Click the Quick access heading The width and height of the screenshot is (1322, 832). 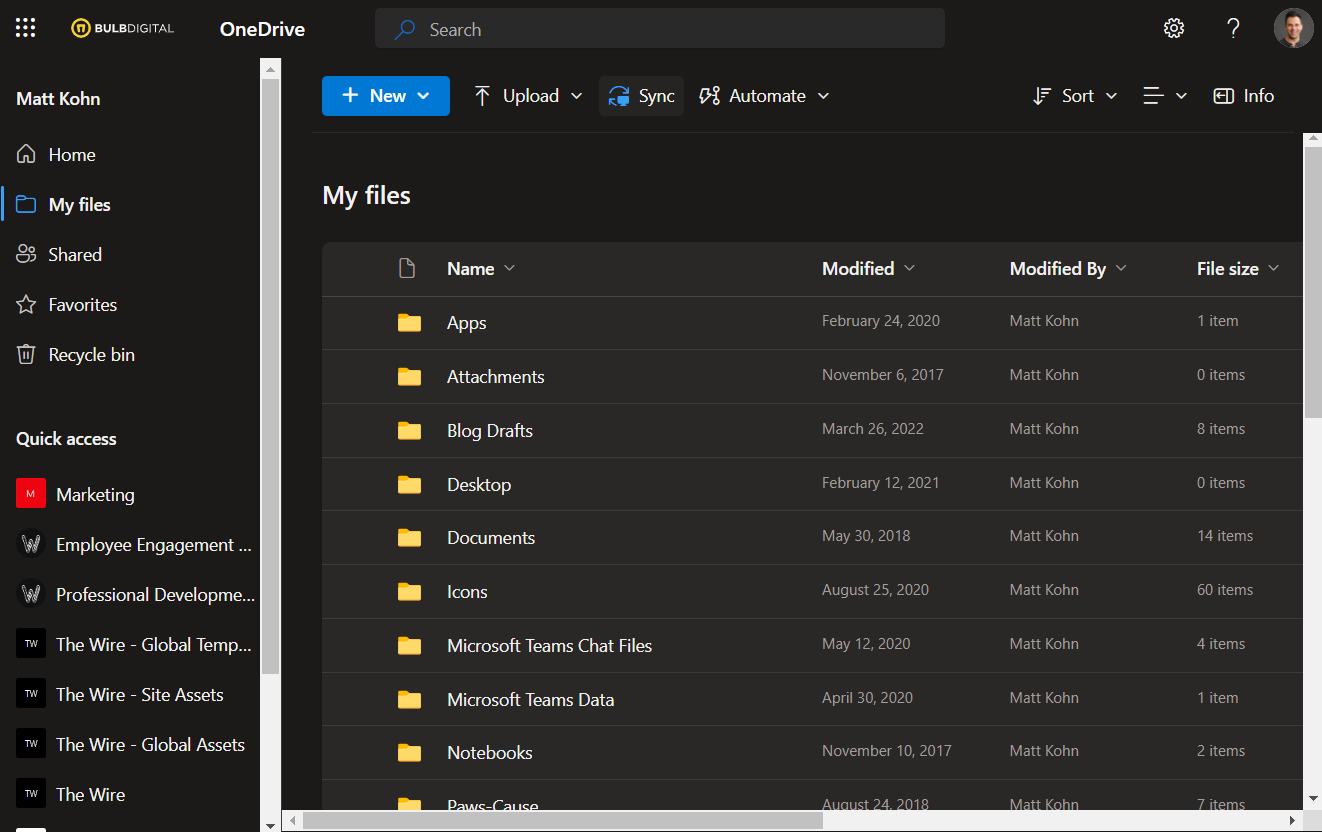point(66,438)
